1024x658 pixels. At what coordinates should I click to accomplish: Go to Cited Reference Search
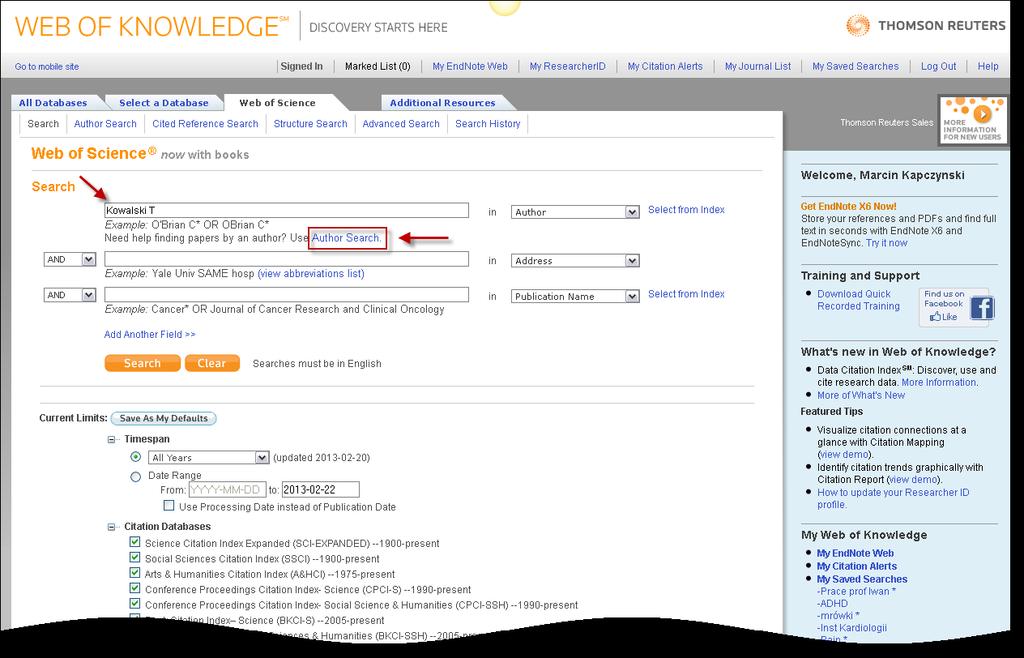point(205,123)
